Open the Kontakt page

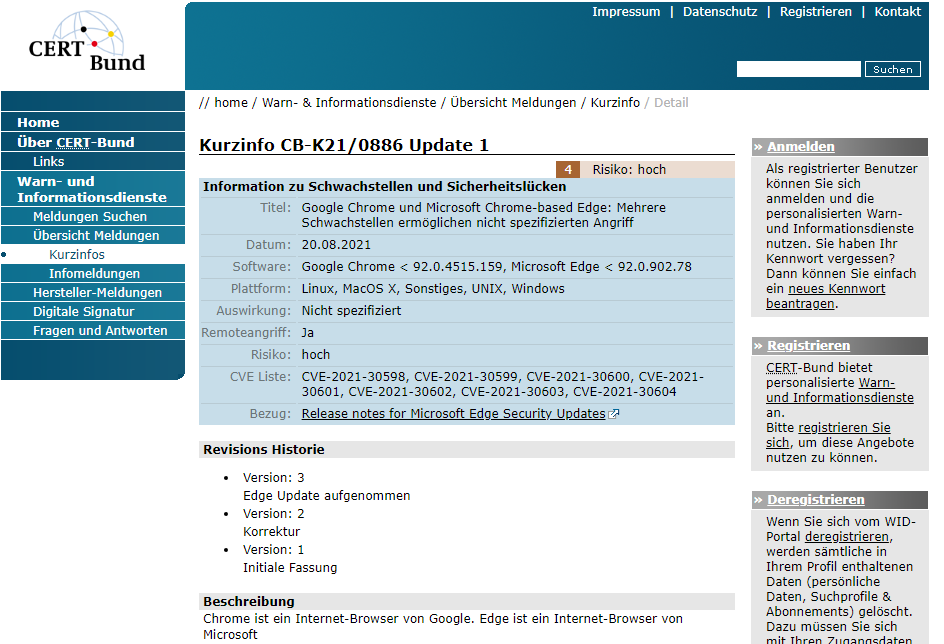tap(897, 11)
